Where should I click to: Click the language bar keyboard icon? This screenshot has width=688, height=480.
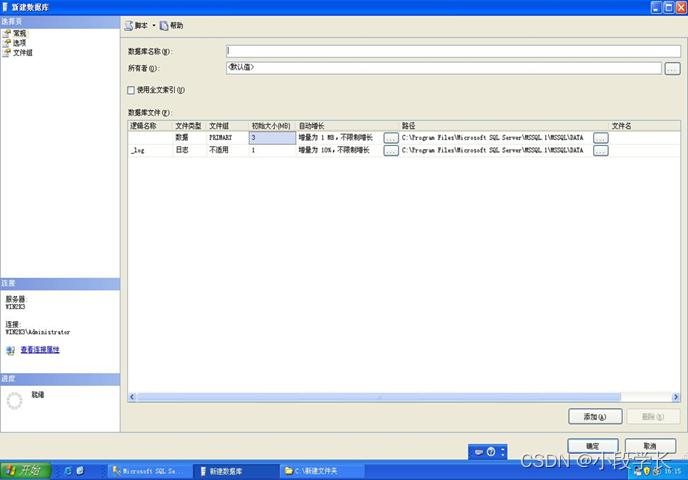coord(479,452)
